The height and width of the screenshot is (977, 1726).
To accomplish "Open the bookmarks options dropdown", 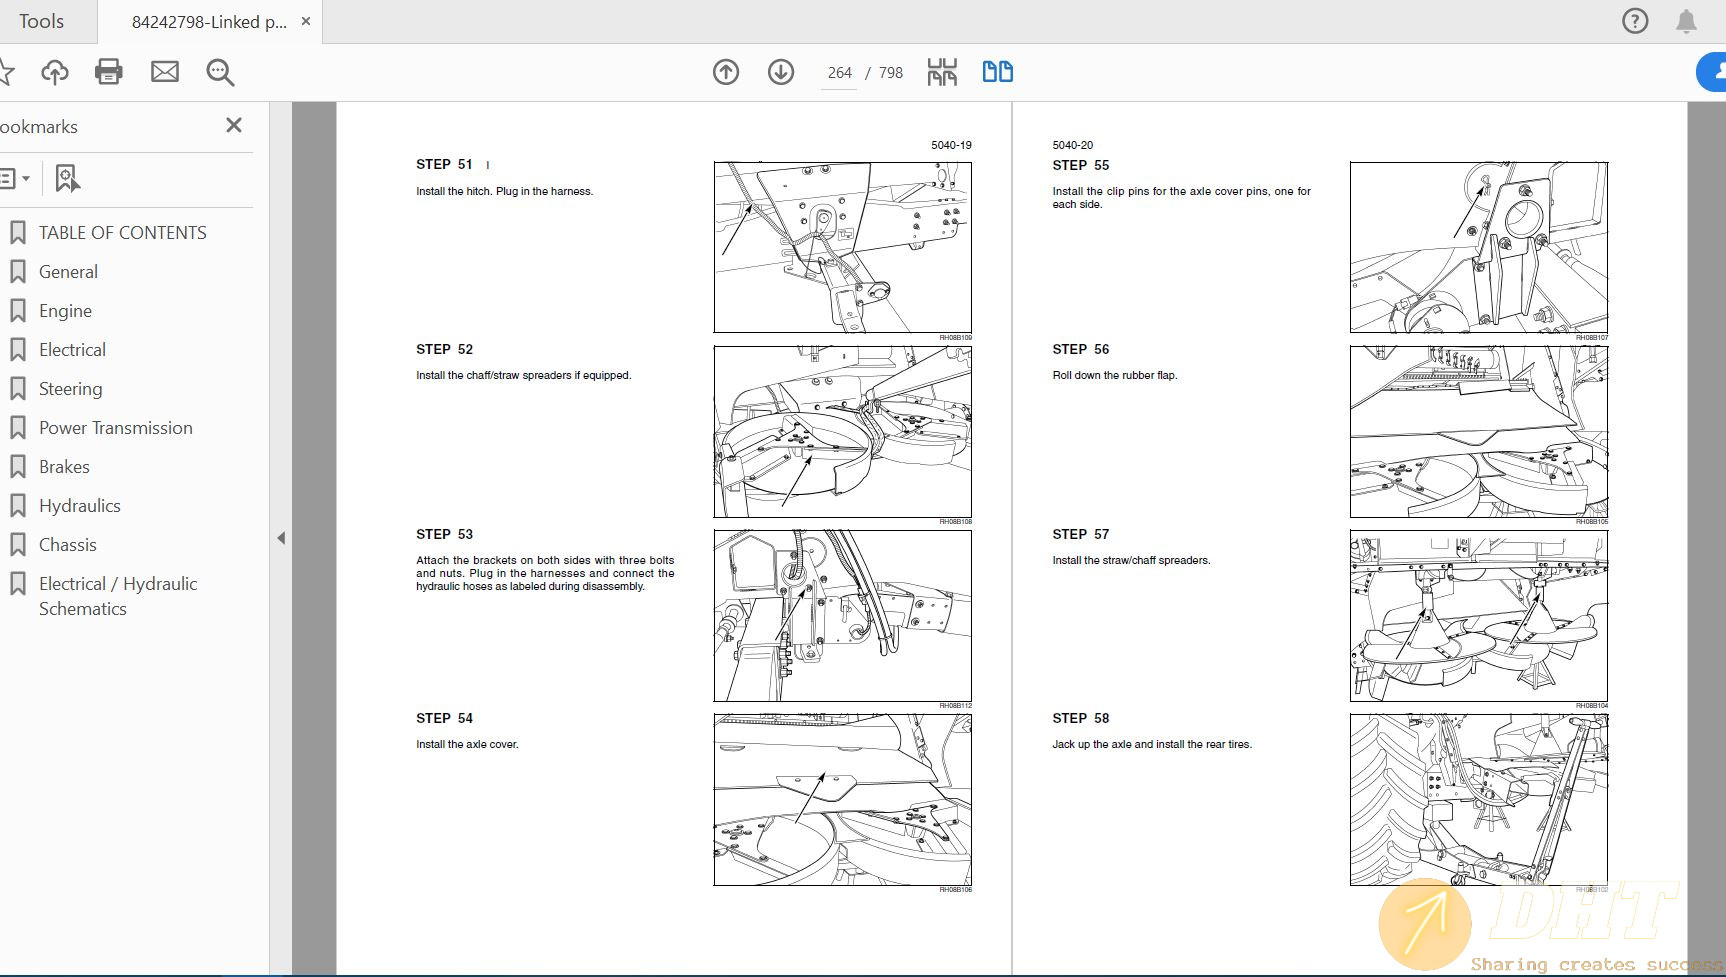I will click(x=14, y=179).
